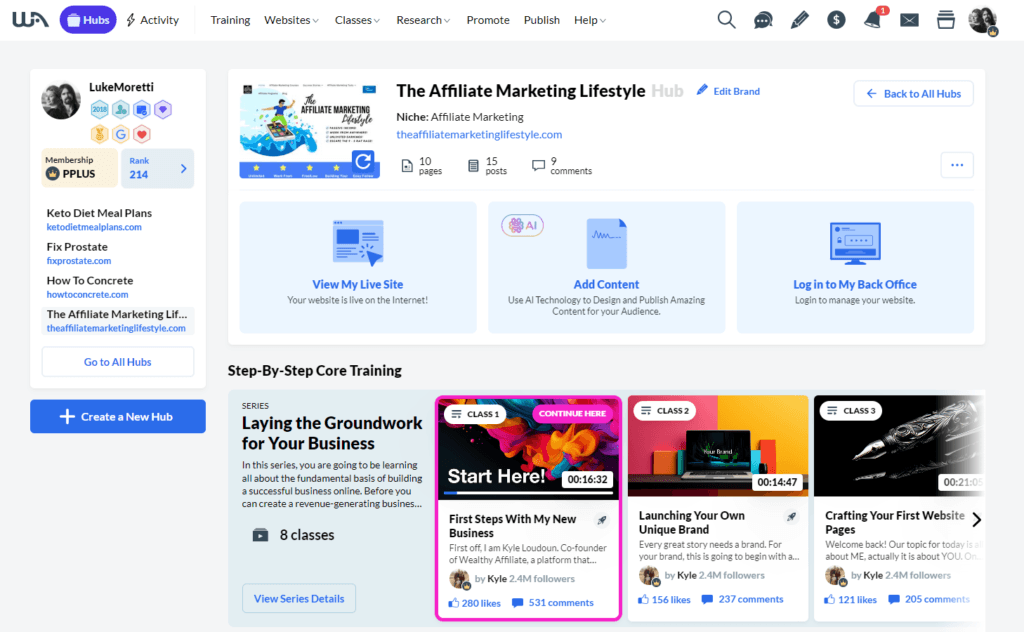This screenshot has width=1024, height=632.
Task: Open fixprostate.com link
Action: coord(79,261)
